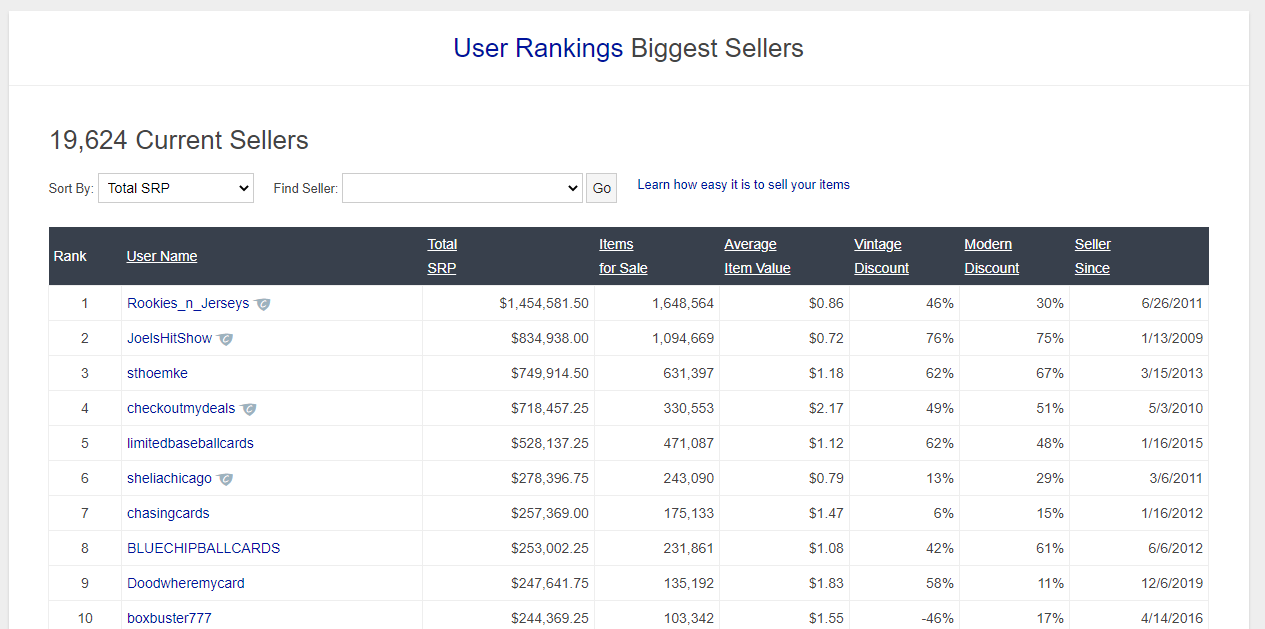
Task: Open sthoemke seller profile
Action: coord(157,373)
